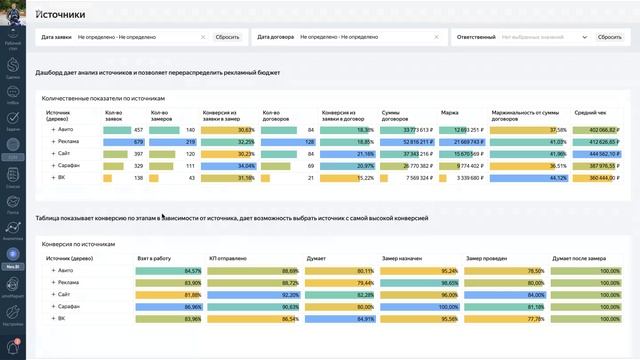Open the Ответственный dropdown
Screen dimensions: 640x360
[x=544, y=37]
